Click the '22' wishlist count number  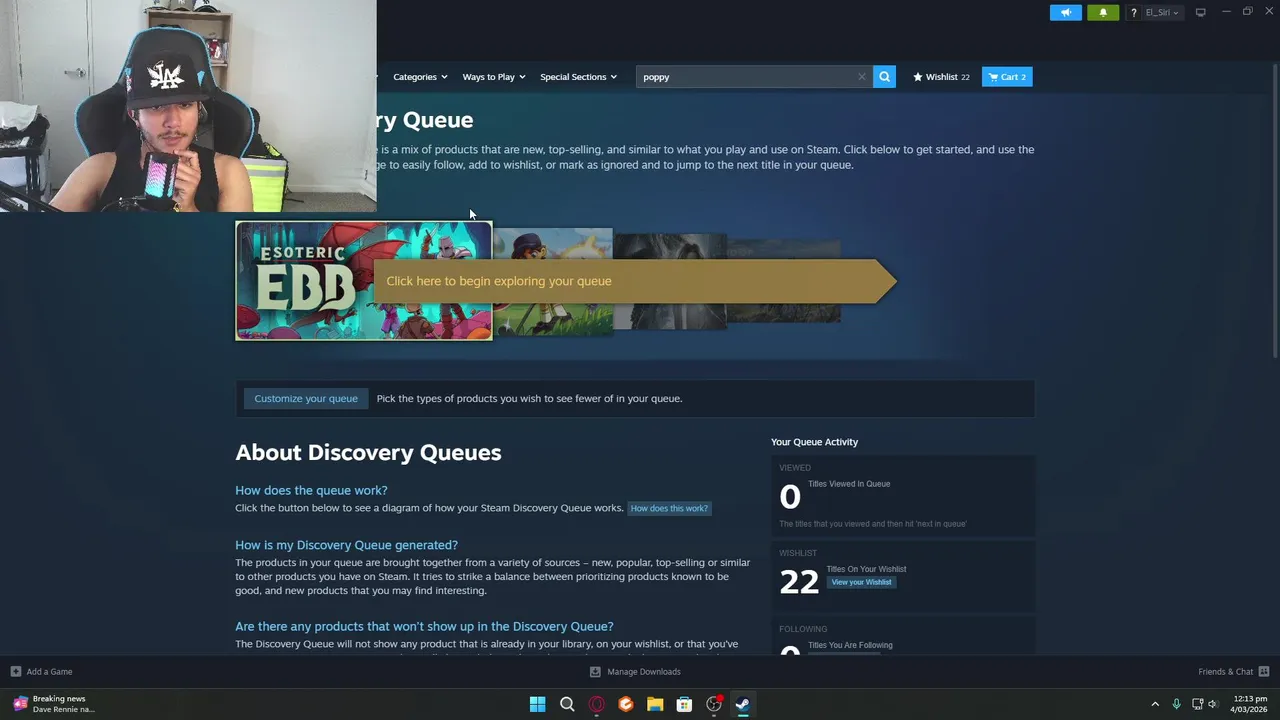(x=799, y=582)
